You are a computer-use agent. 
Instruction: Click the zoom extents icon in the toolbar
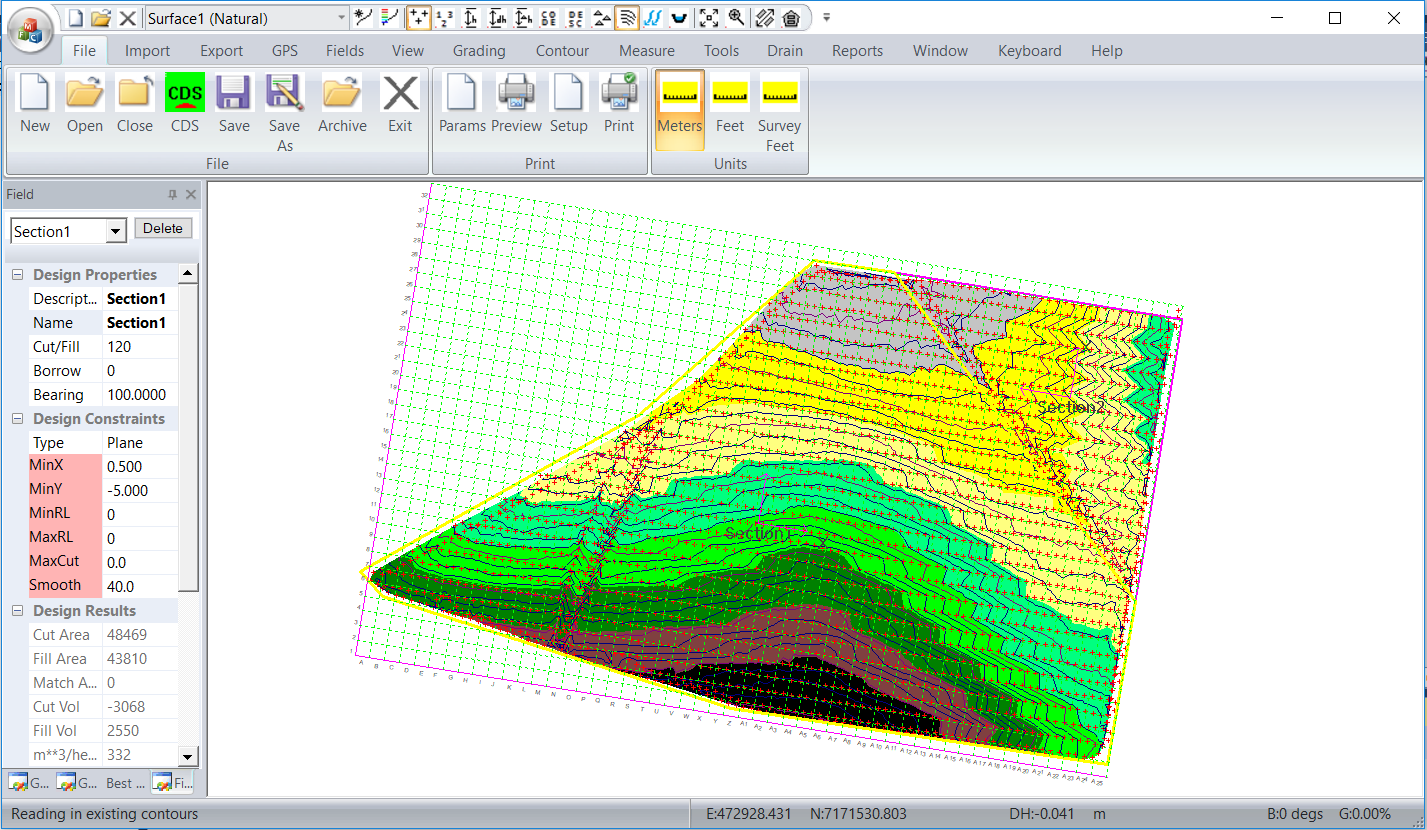coord(708,18)
